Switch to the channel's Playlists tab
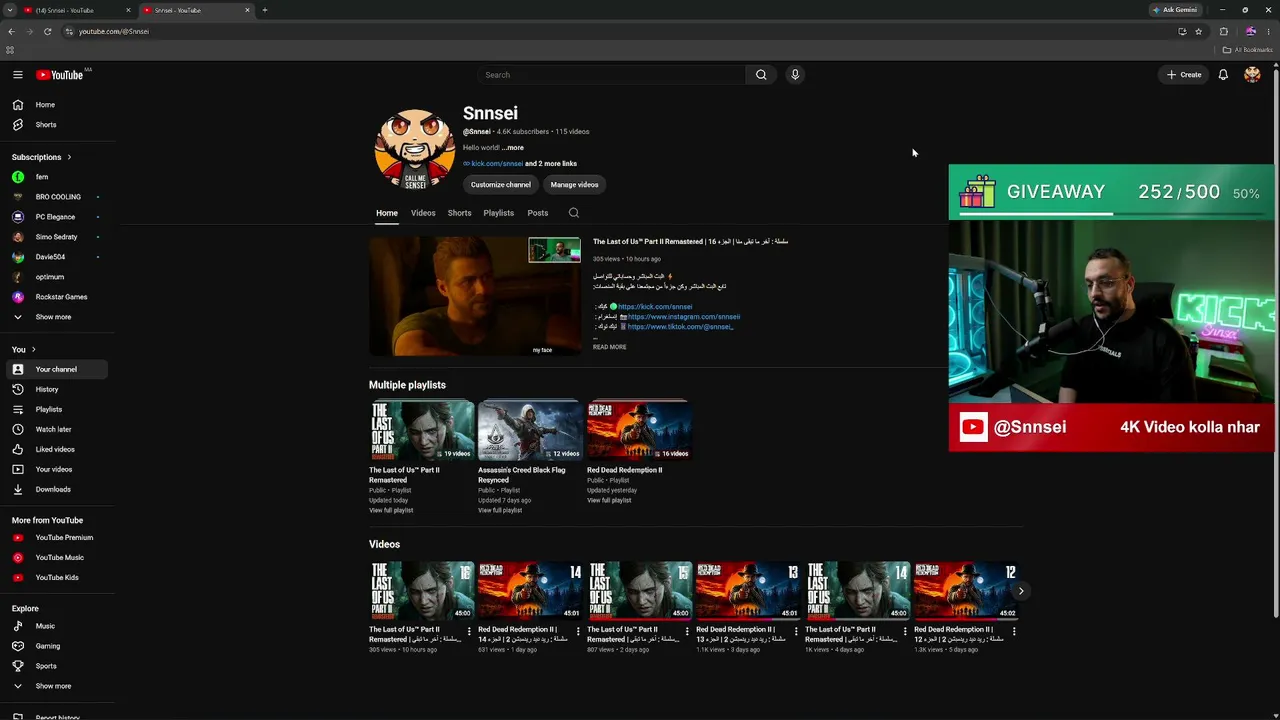 coord(498,213)
